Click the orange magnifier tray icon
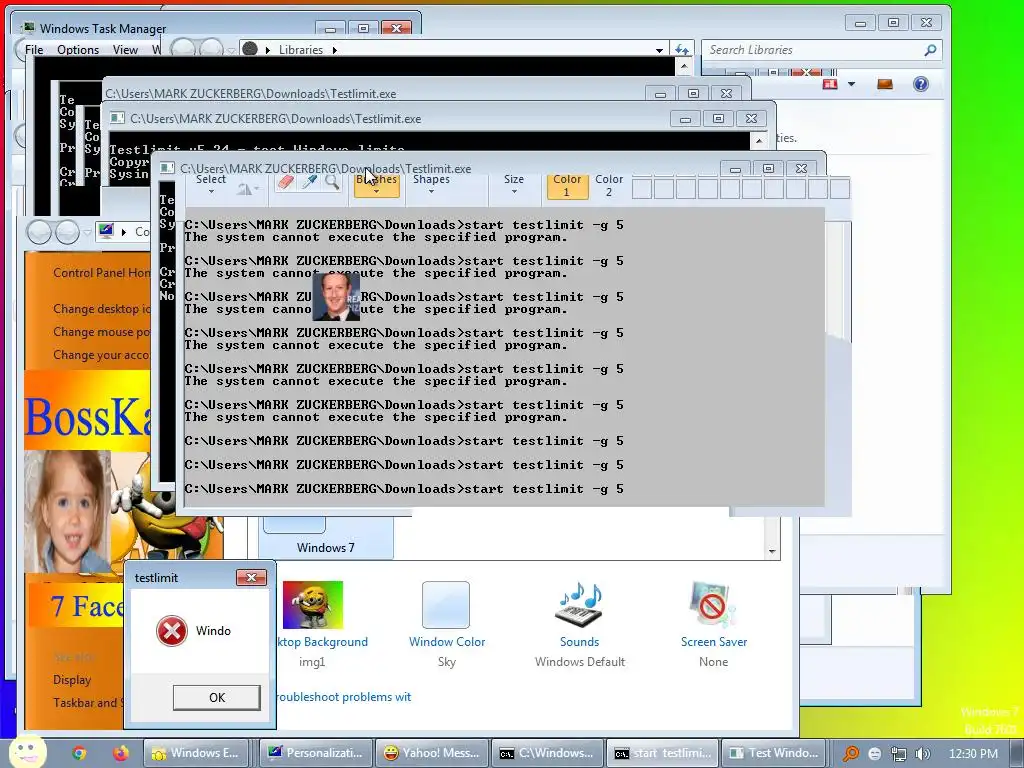1024x768 pixels. 850,754
